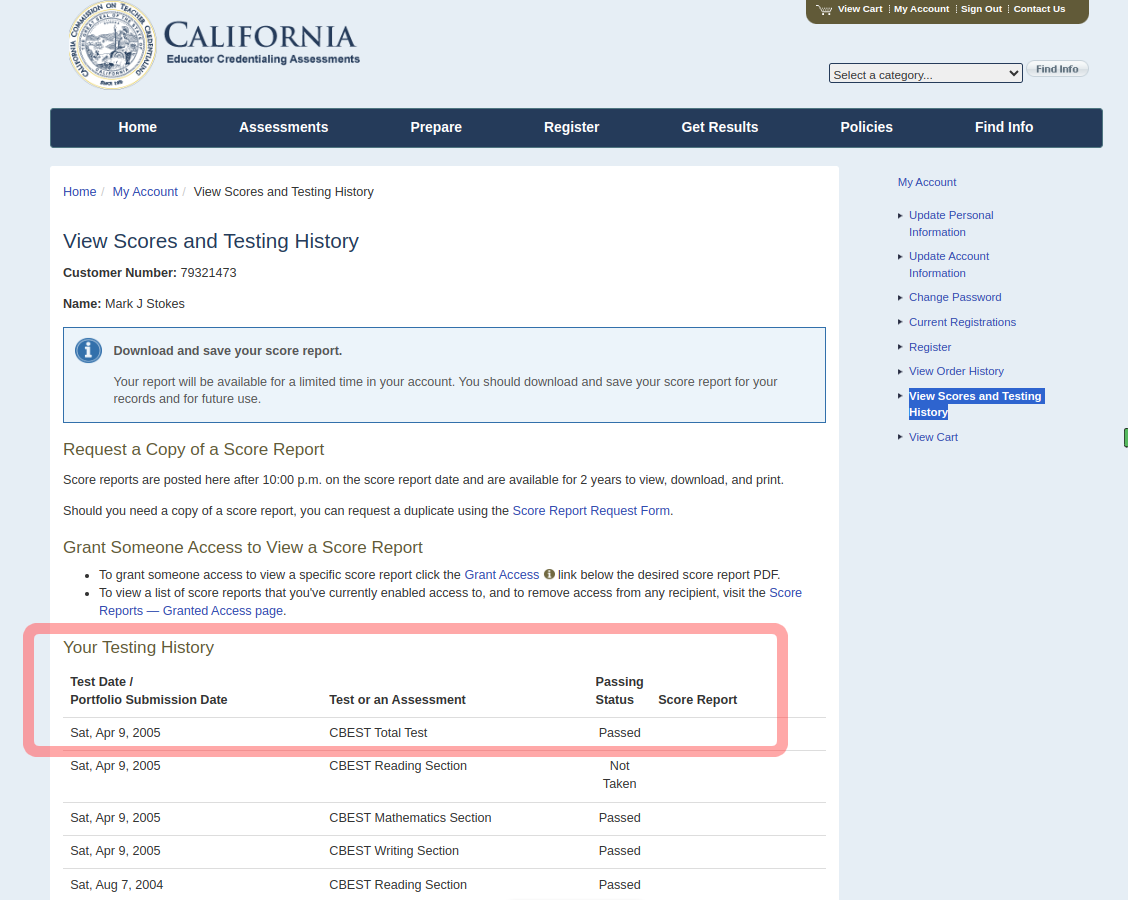This screenshot has width=1128, height=900.
Task: Click the My Account breadcrumb link
Action: coord(145,192)
